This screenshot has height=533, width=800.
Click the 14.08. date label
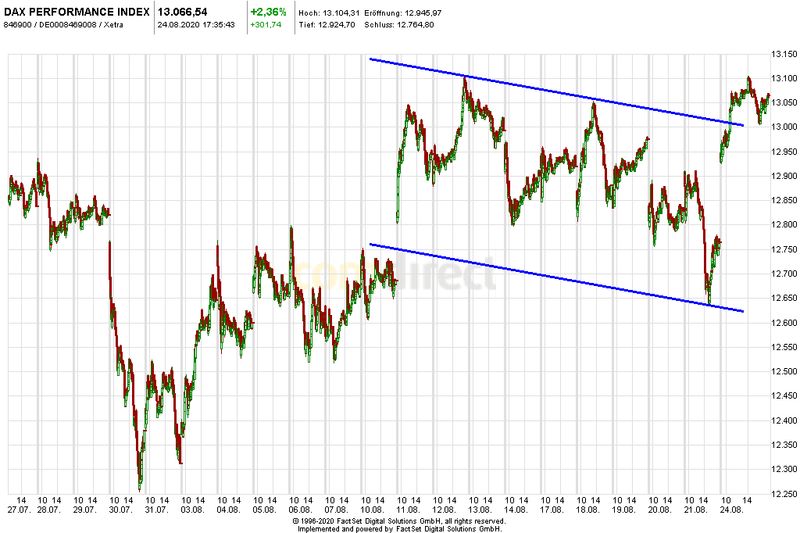click(516, 510)
